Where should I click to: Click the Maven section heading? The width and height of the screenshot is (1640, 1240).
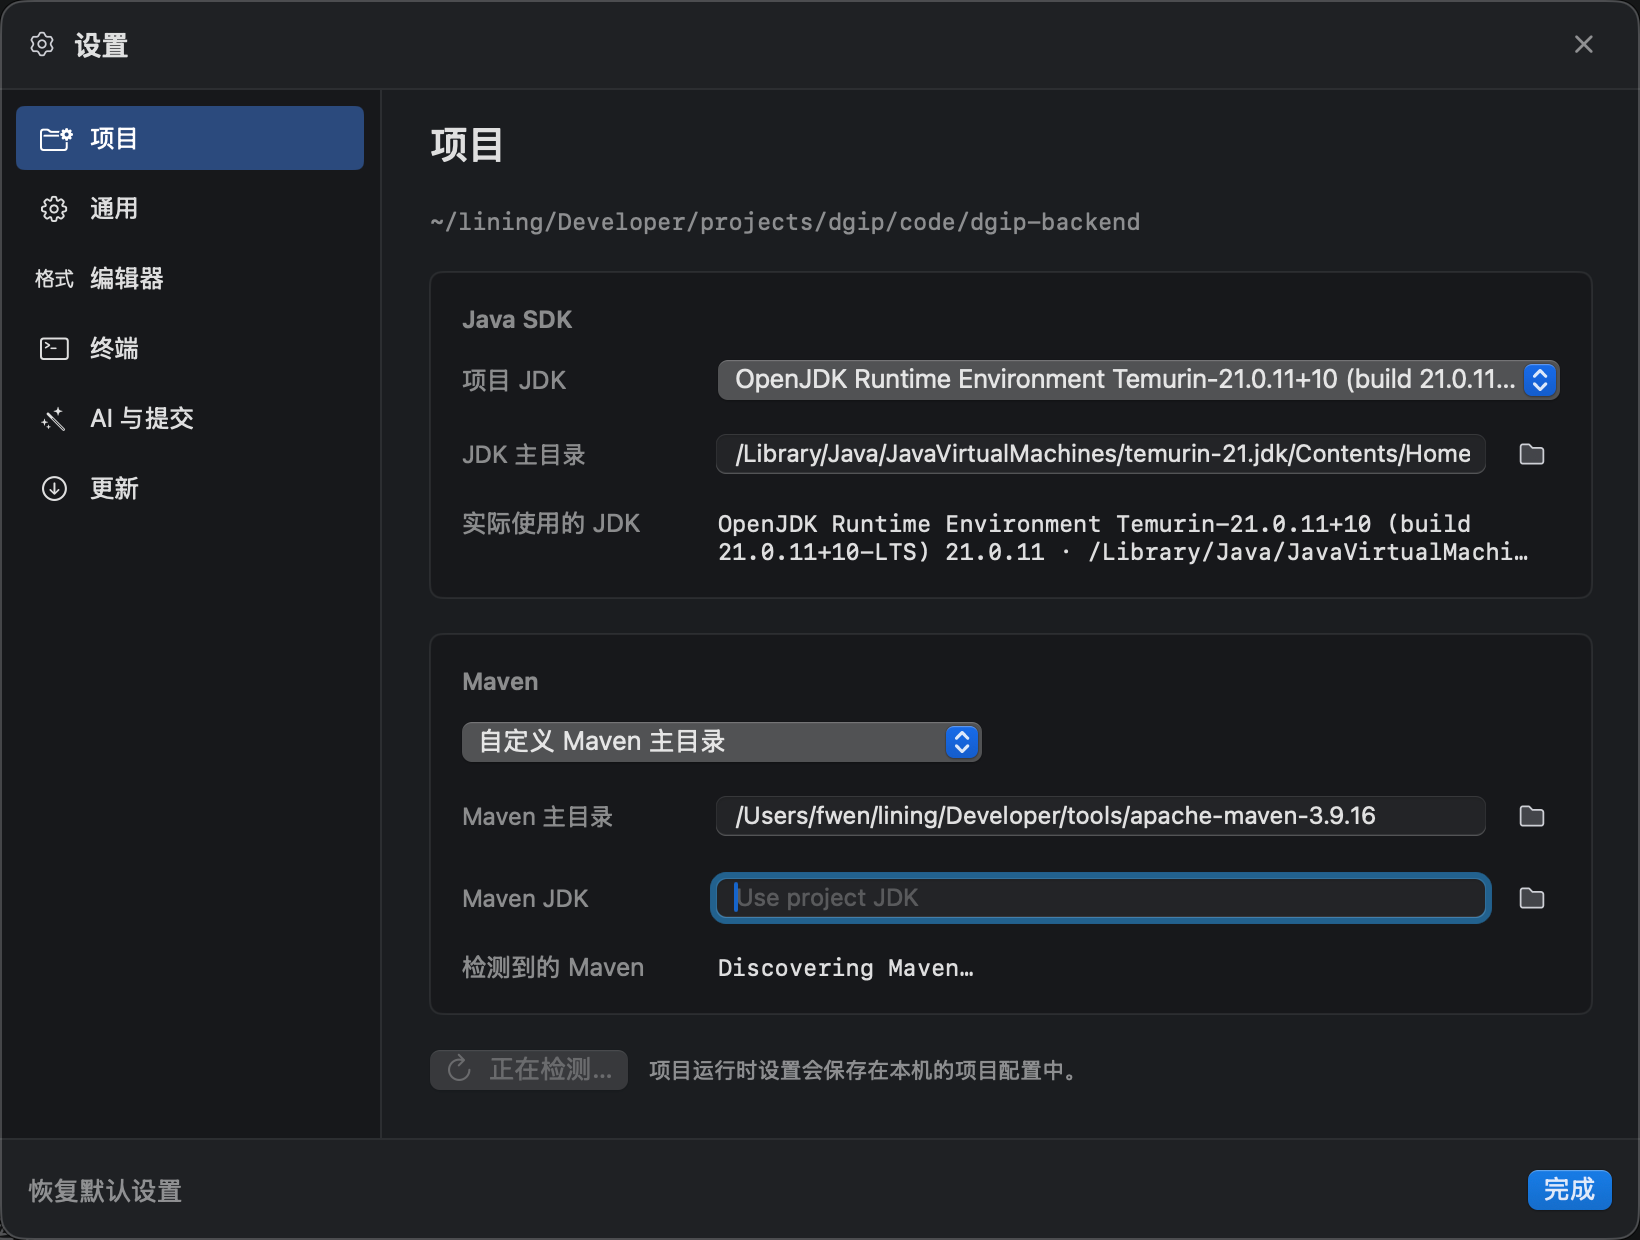pyautogui.click(x=500, y=682)
